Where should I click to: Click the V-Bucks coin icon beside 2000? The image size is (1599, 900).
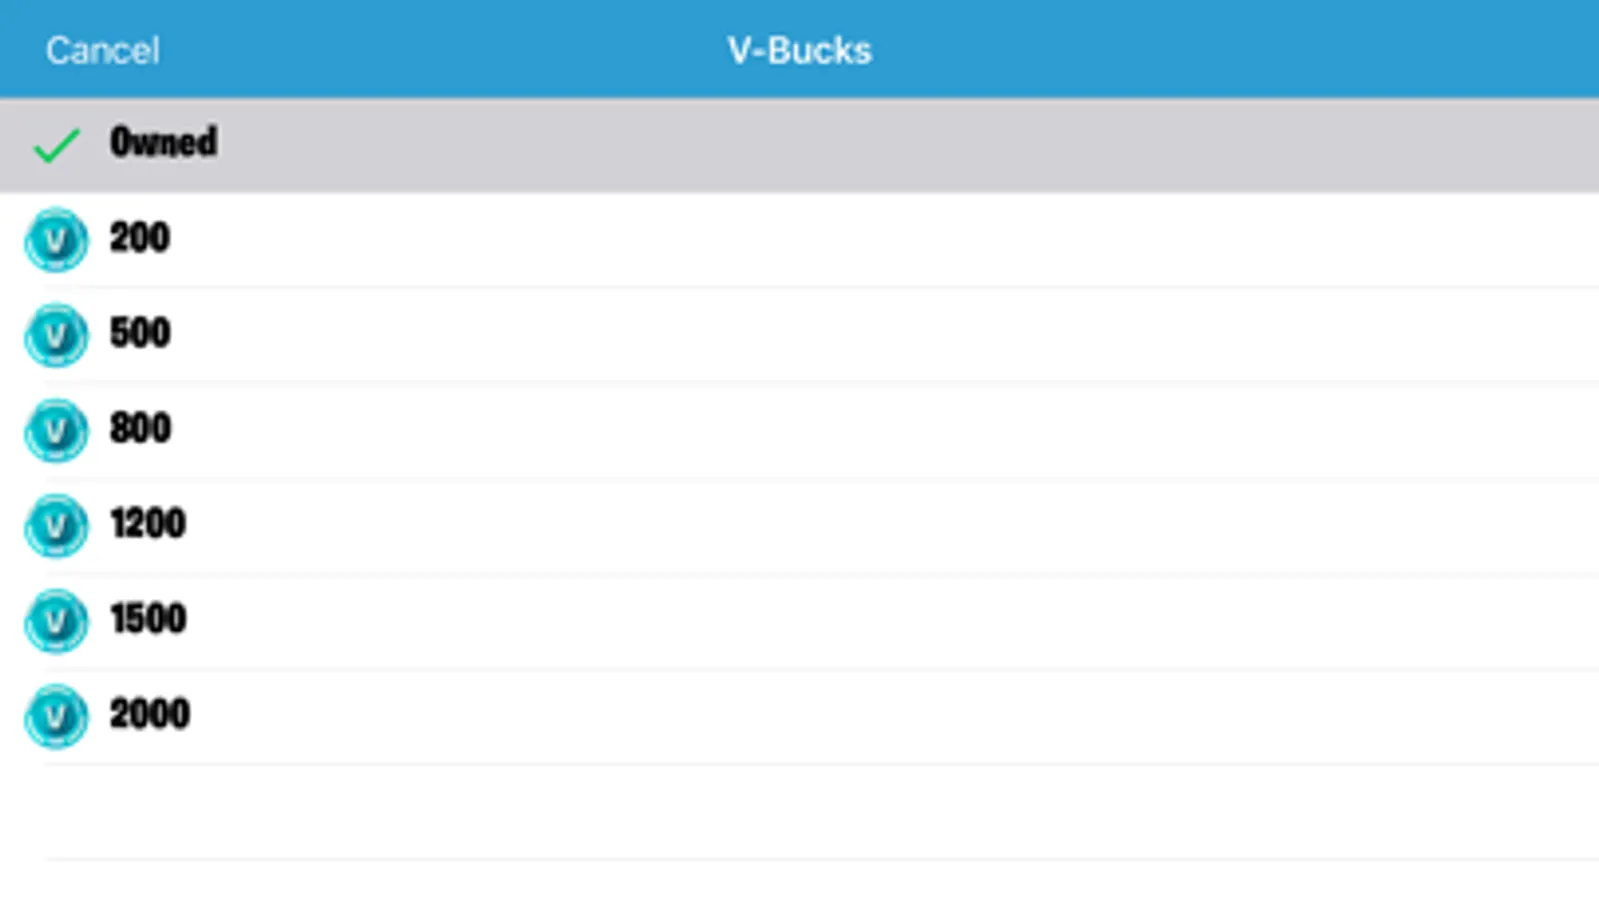pos(56,716)
